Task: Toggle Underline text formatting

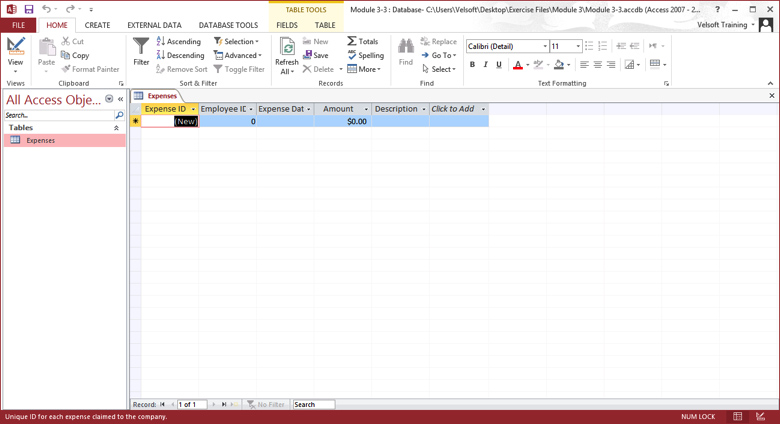Action: (x=499, y=65)
